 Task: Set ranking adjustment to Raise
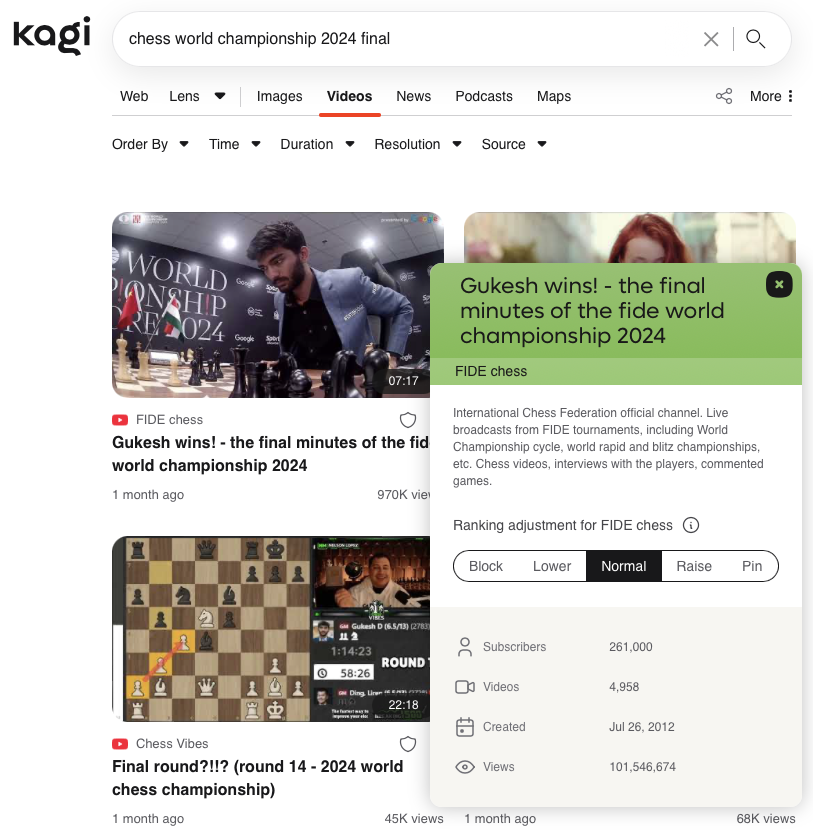tap(694, 566)
